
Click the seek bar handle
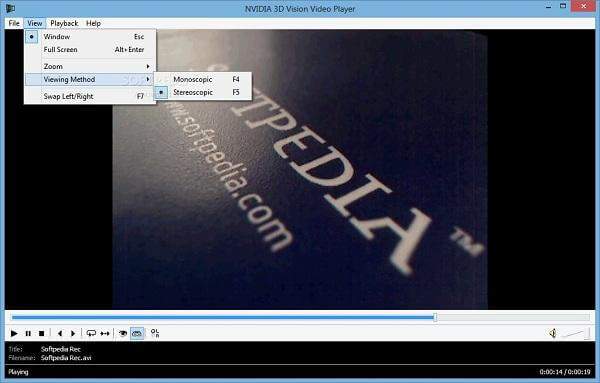point(435,317)
